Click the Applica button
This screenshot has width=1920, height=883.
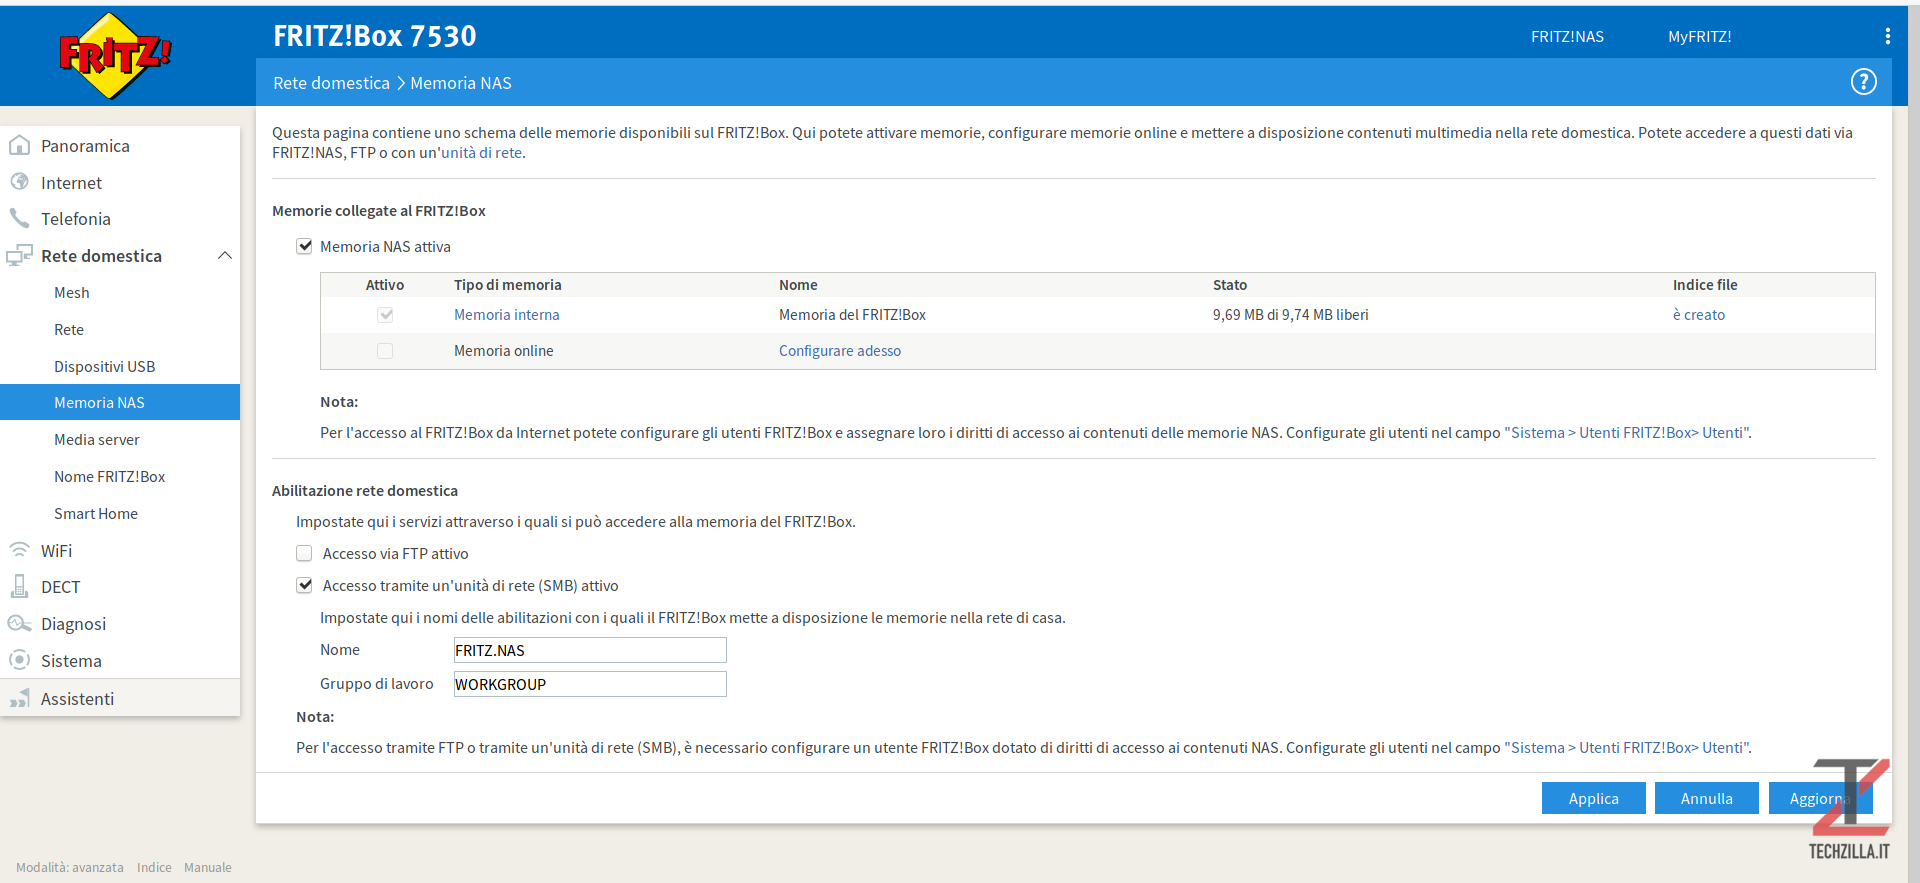(1593, 798)
